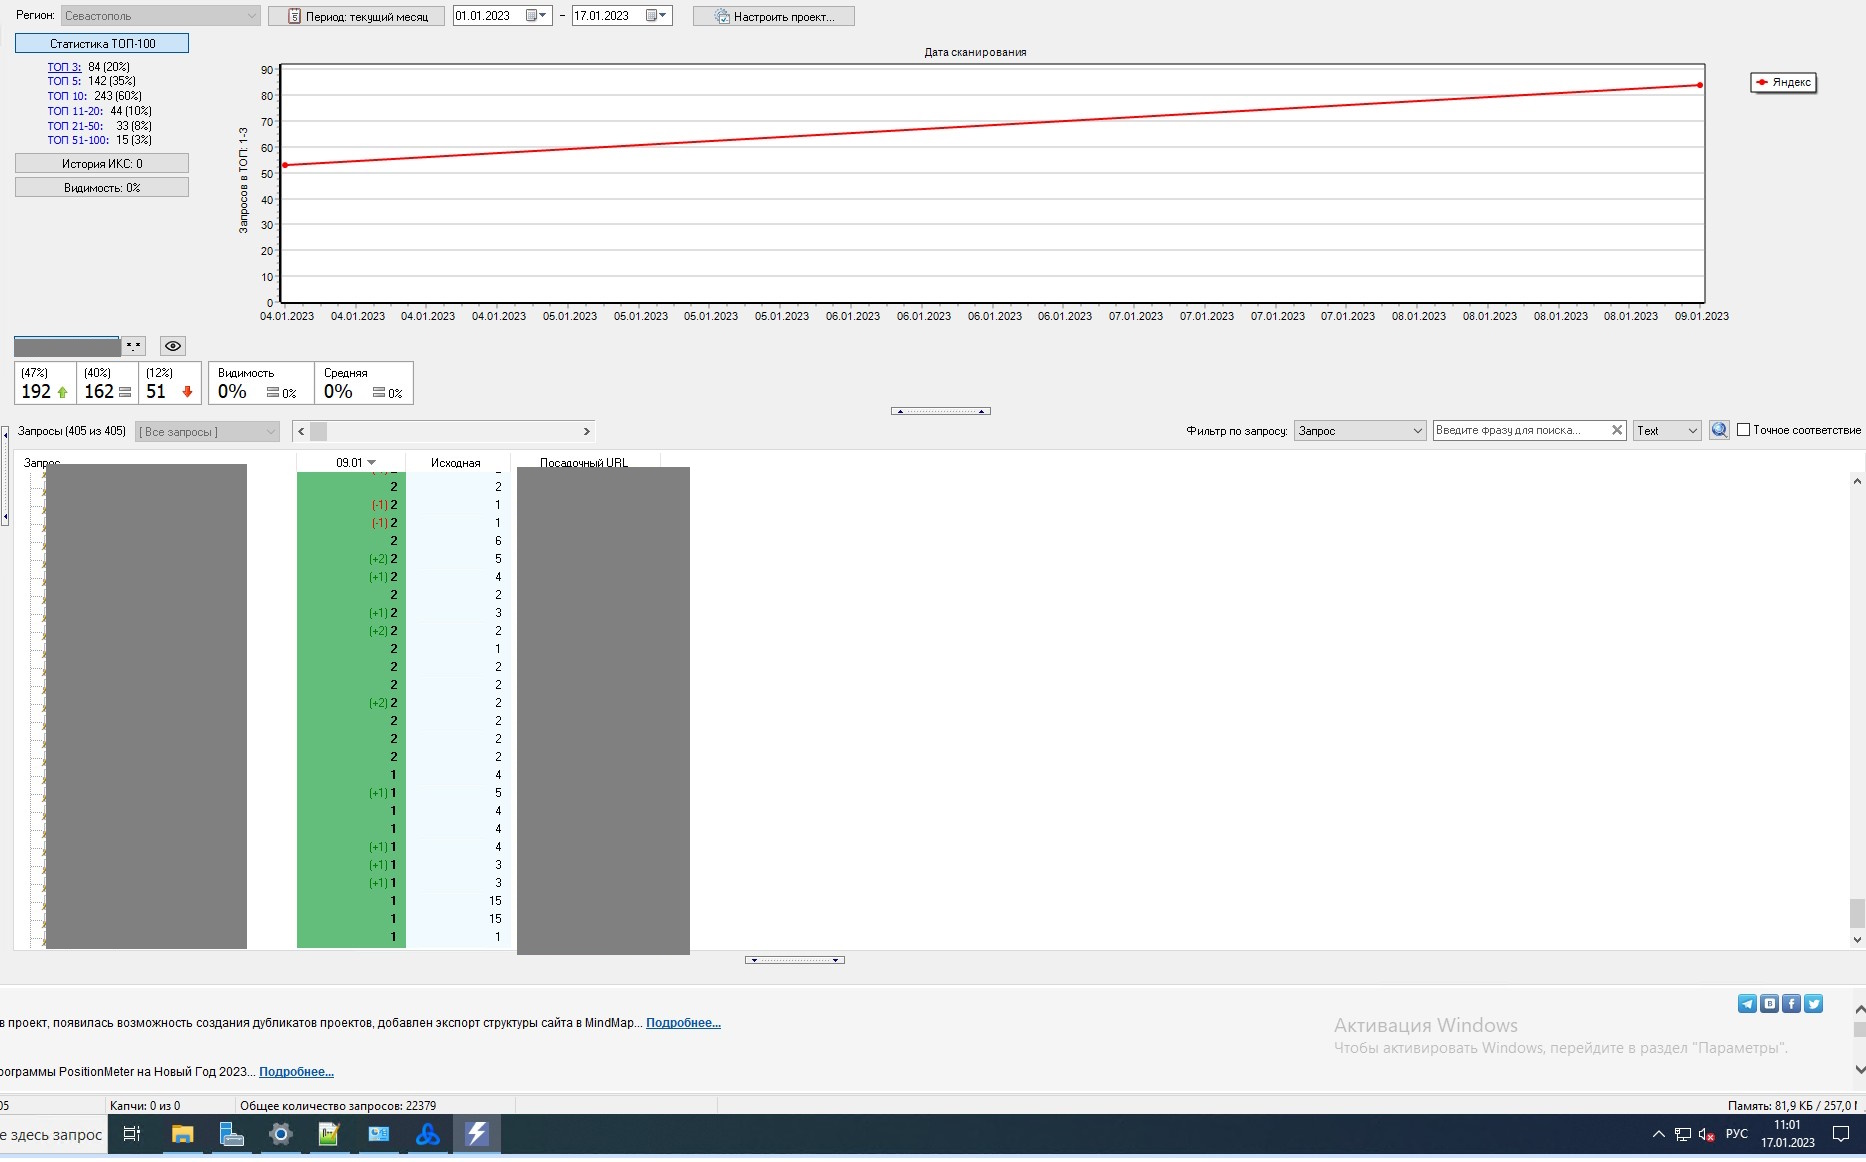The image size is (1866, 1162).
Task: Open the blue trefoil taskbar app
Action: (427, 1134)
